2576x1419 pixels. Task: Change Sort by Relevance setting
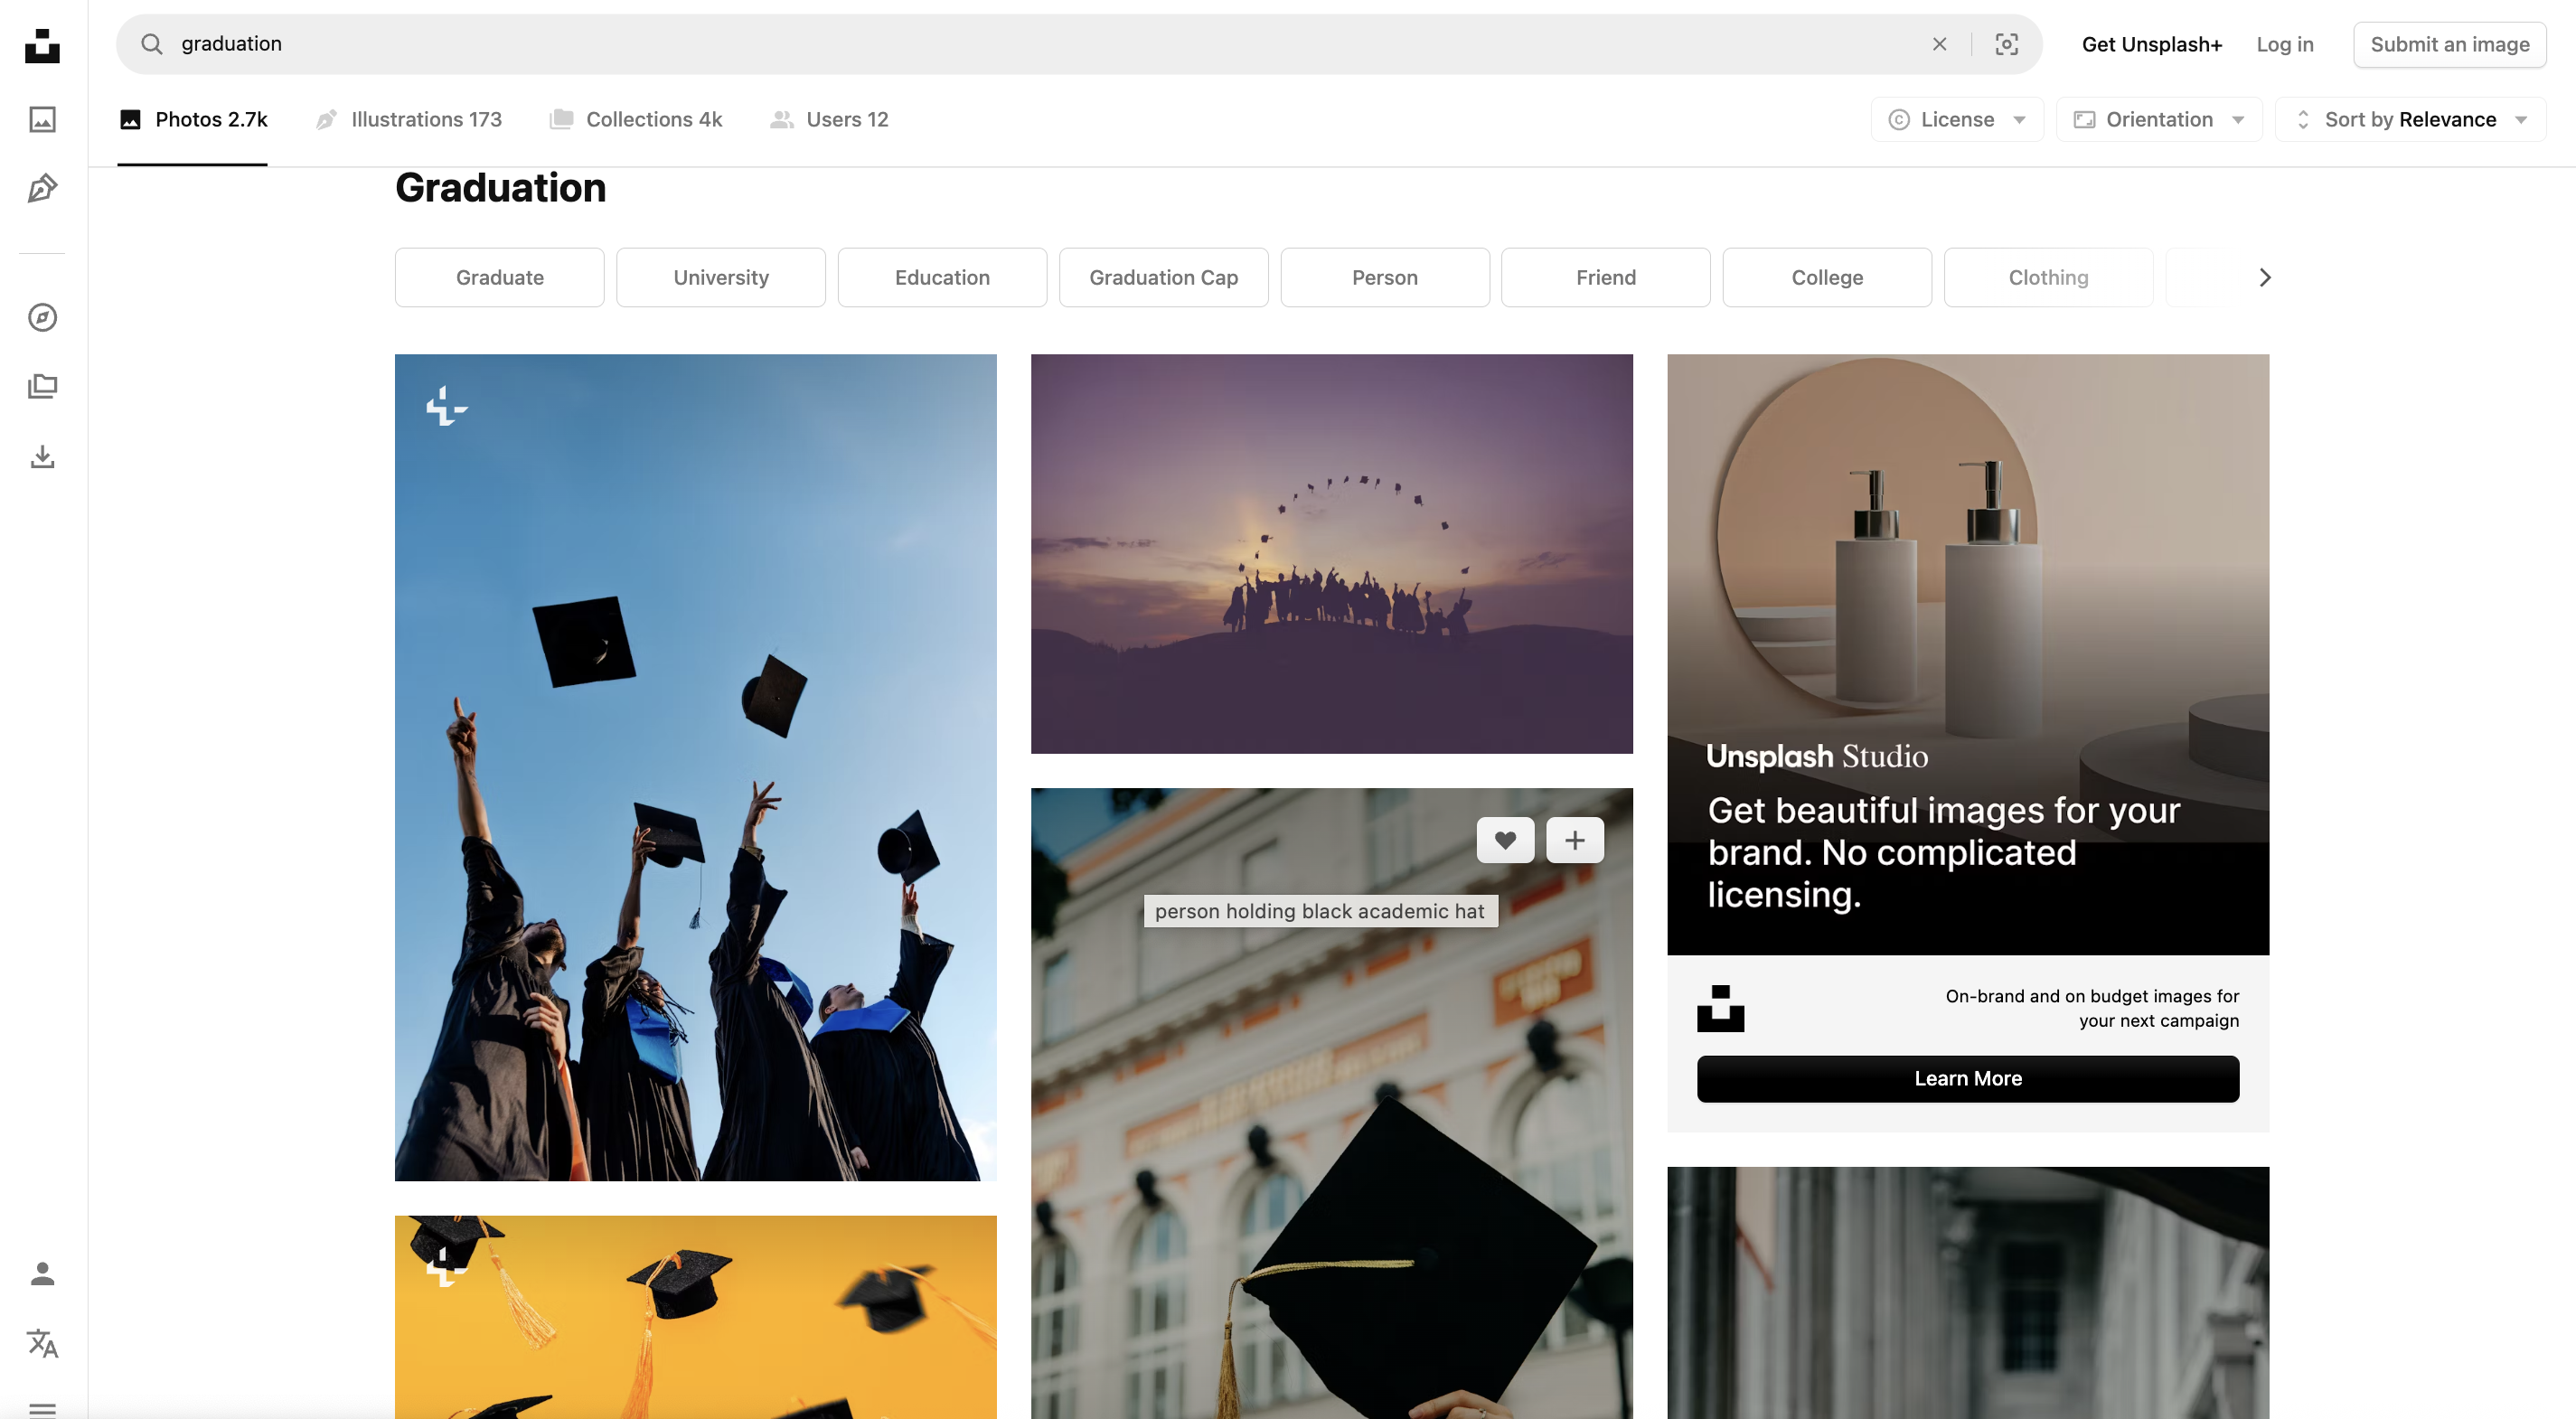point(2410,119)
